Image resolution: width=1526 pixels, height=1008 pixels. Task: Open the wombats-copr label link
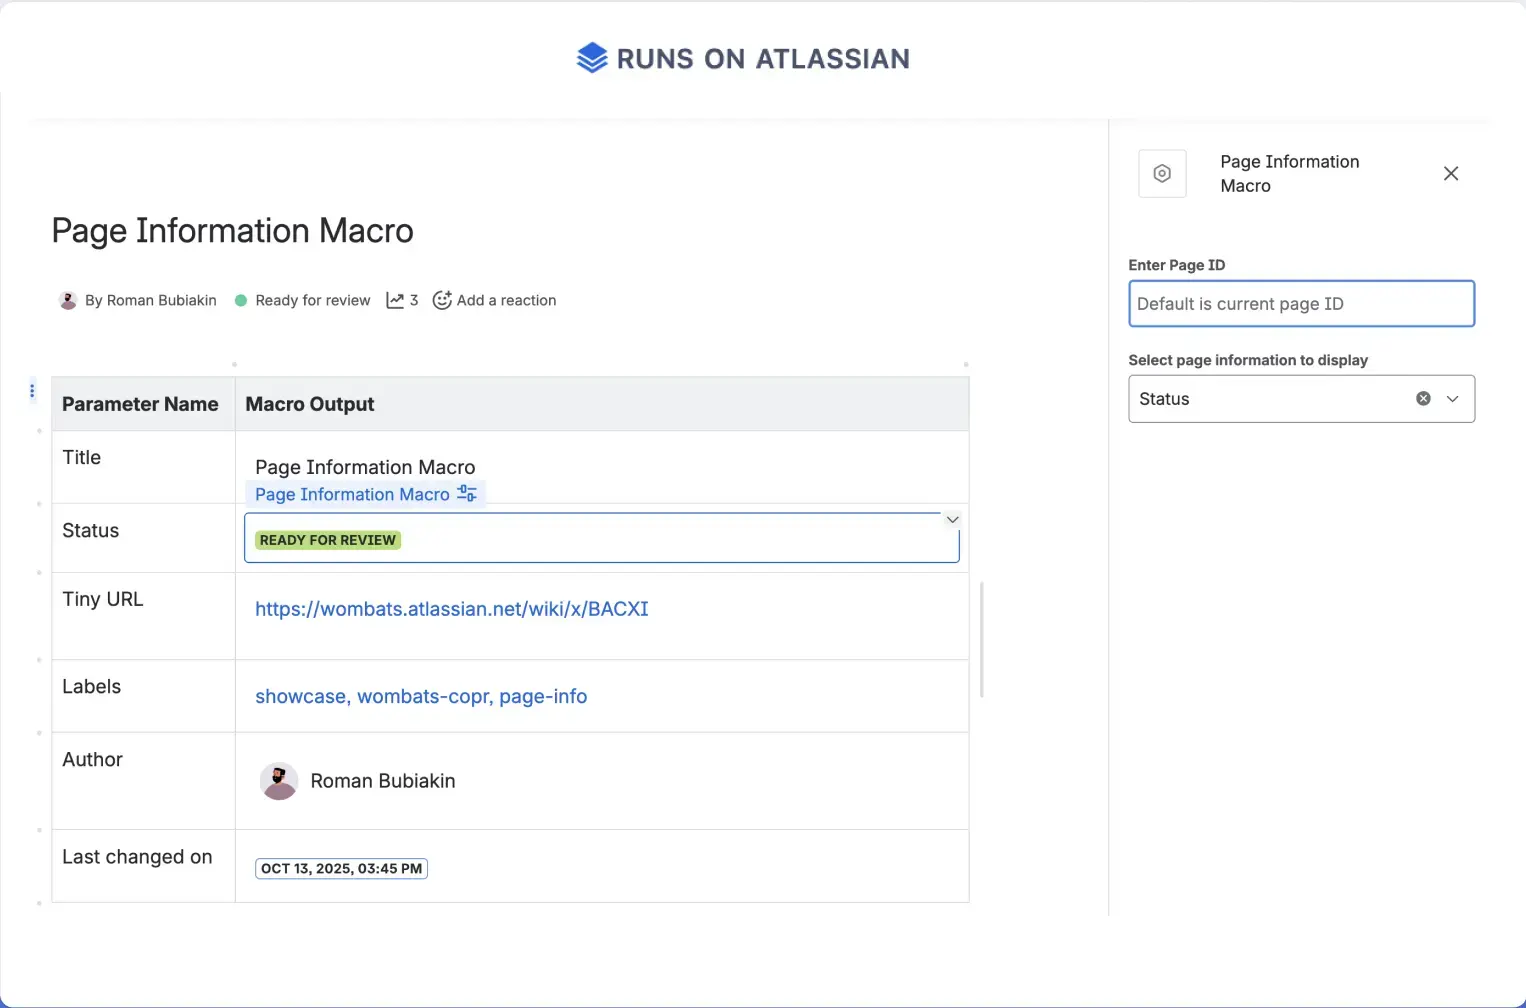(423, 696)
